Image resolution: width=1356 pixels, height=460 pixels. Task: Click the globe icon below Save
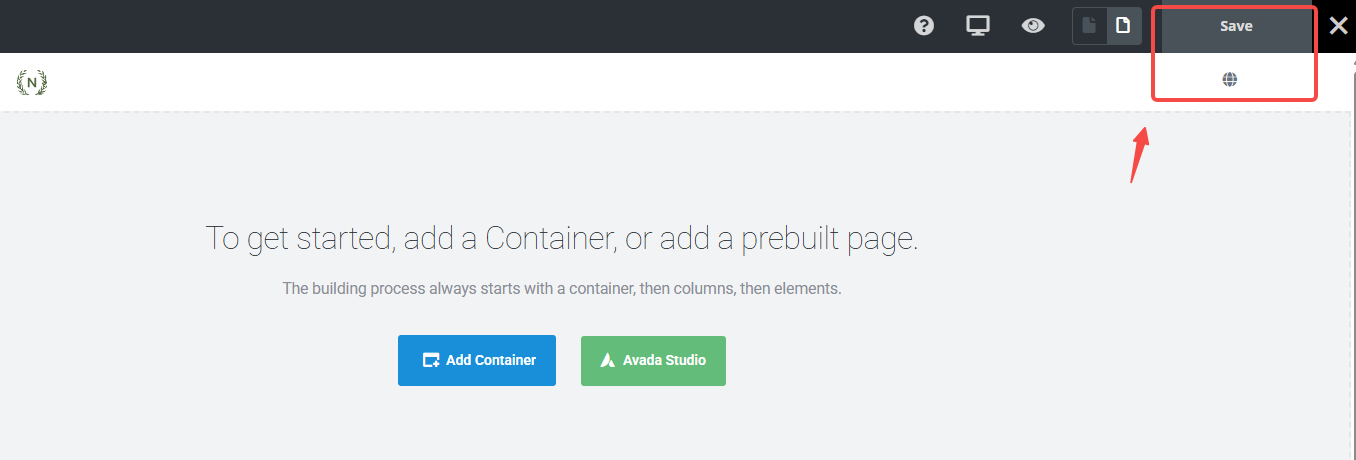click(x=1230, y=80)
